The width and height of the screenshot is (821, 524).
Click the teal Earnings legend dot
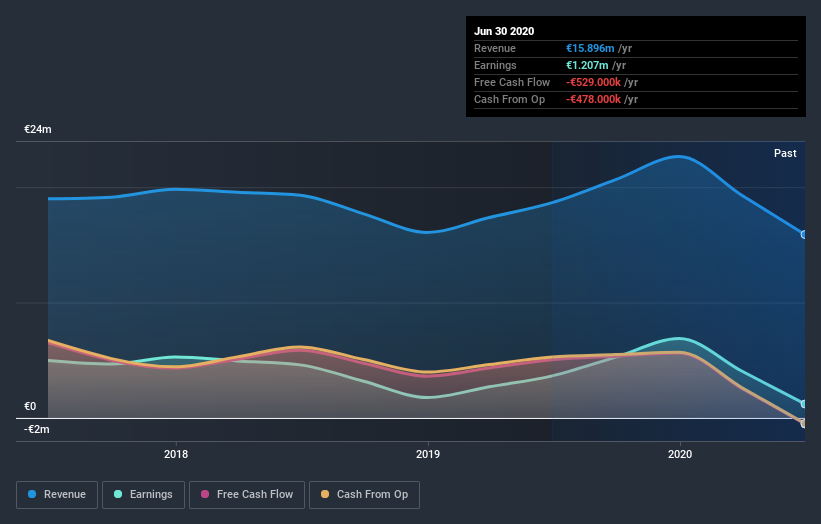(118, 494)
